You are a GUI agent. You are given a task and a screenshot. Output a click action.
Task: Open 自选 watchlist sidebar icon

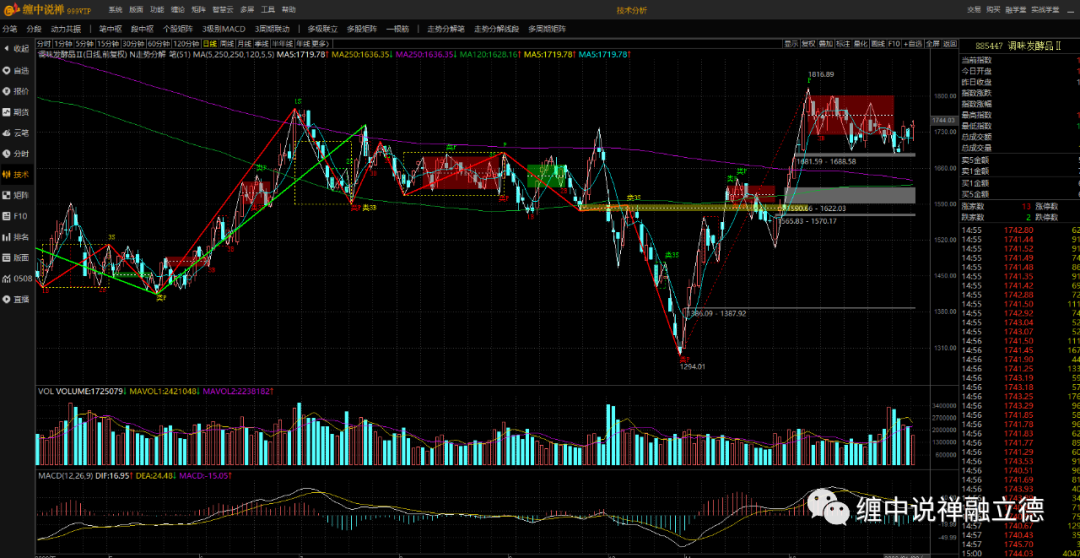pos(16,70)
